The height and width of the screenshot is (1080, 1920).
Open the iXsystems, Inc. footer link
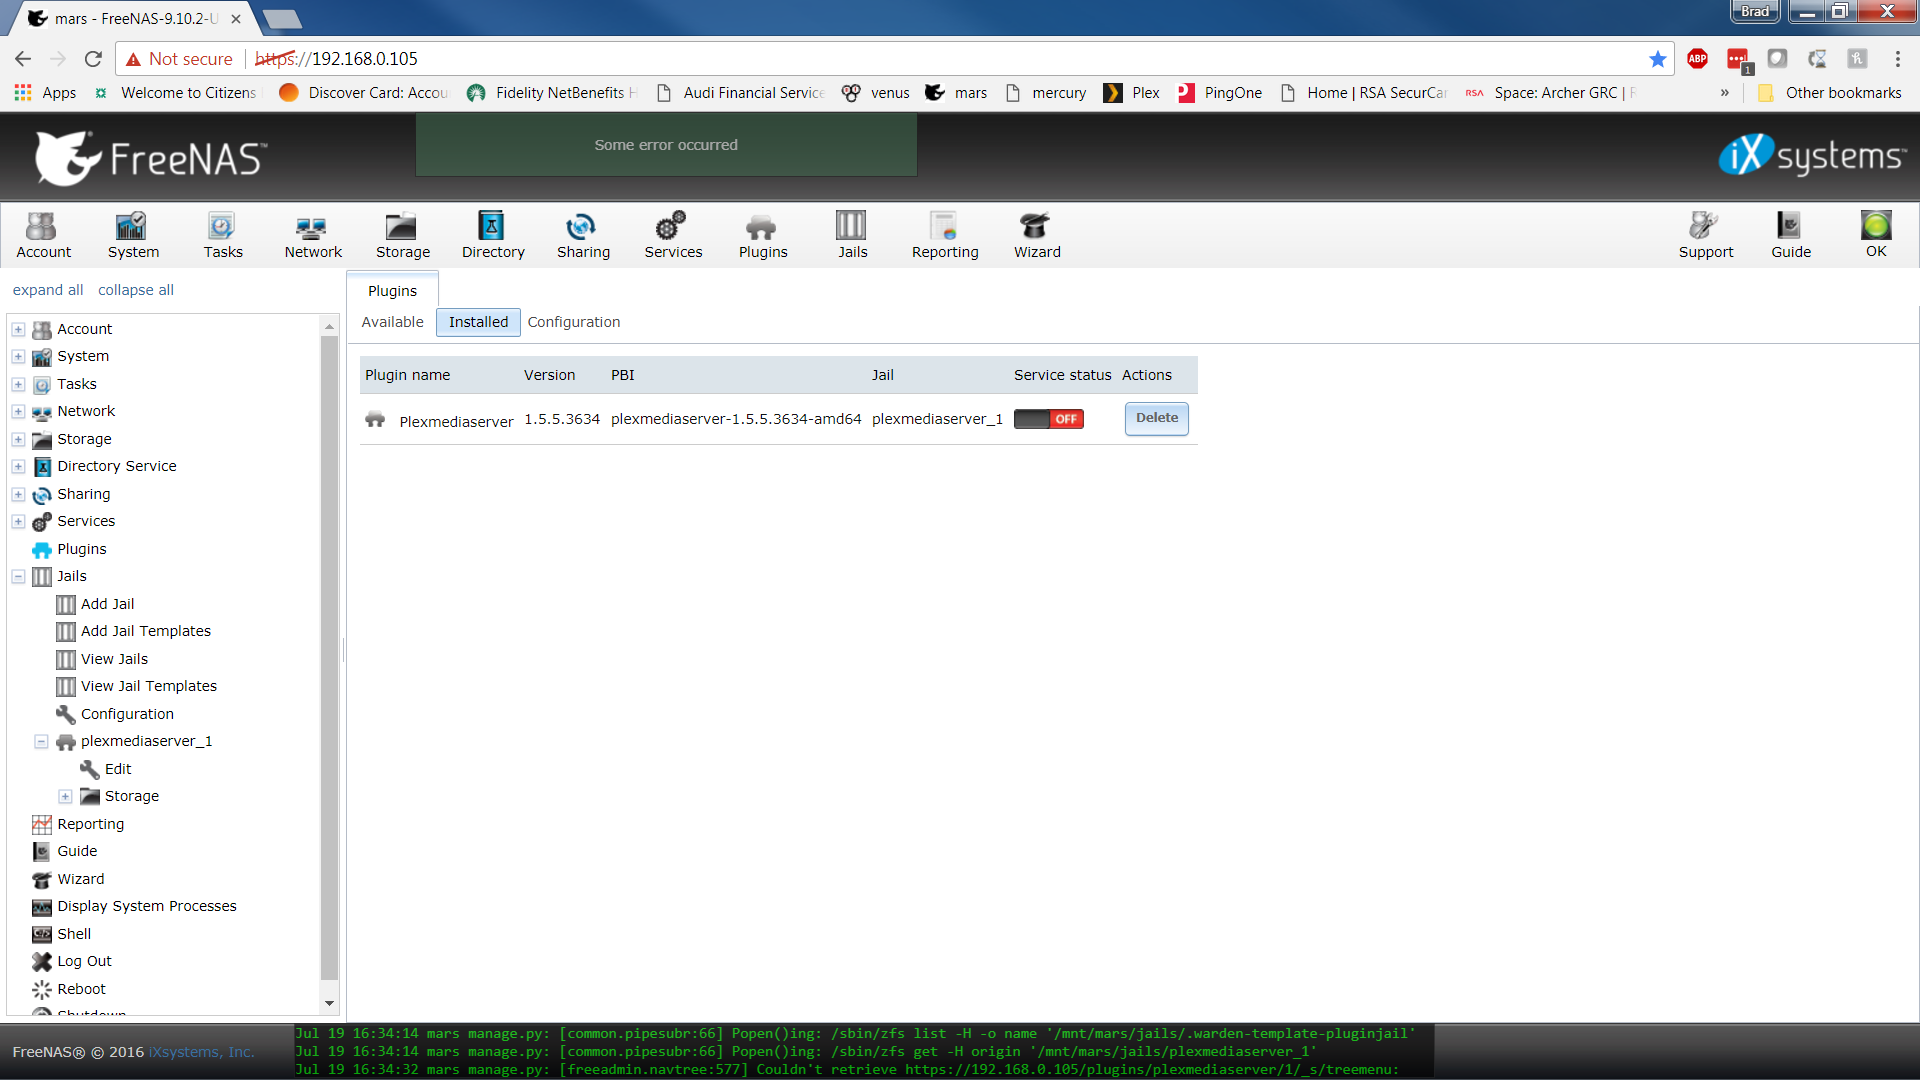pyautogui.click(x=201, y=1052)
